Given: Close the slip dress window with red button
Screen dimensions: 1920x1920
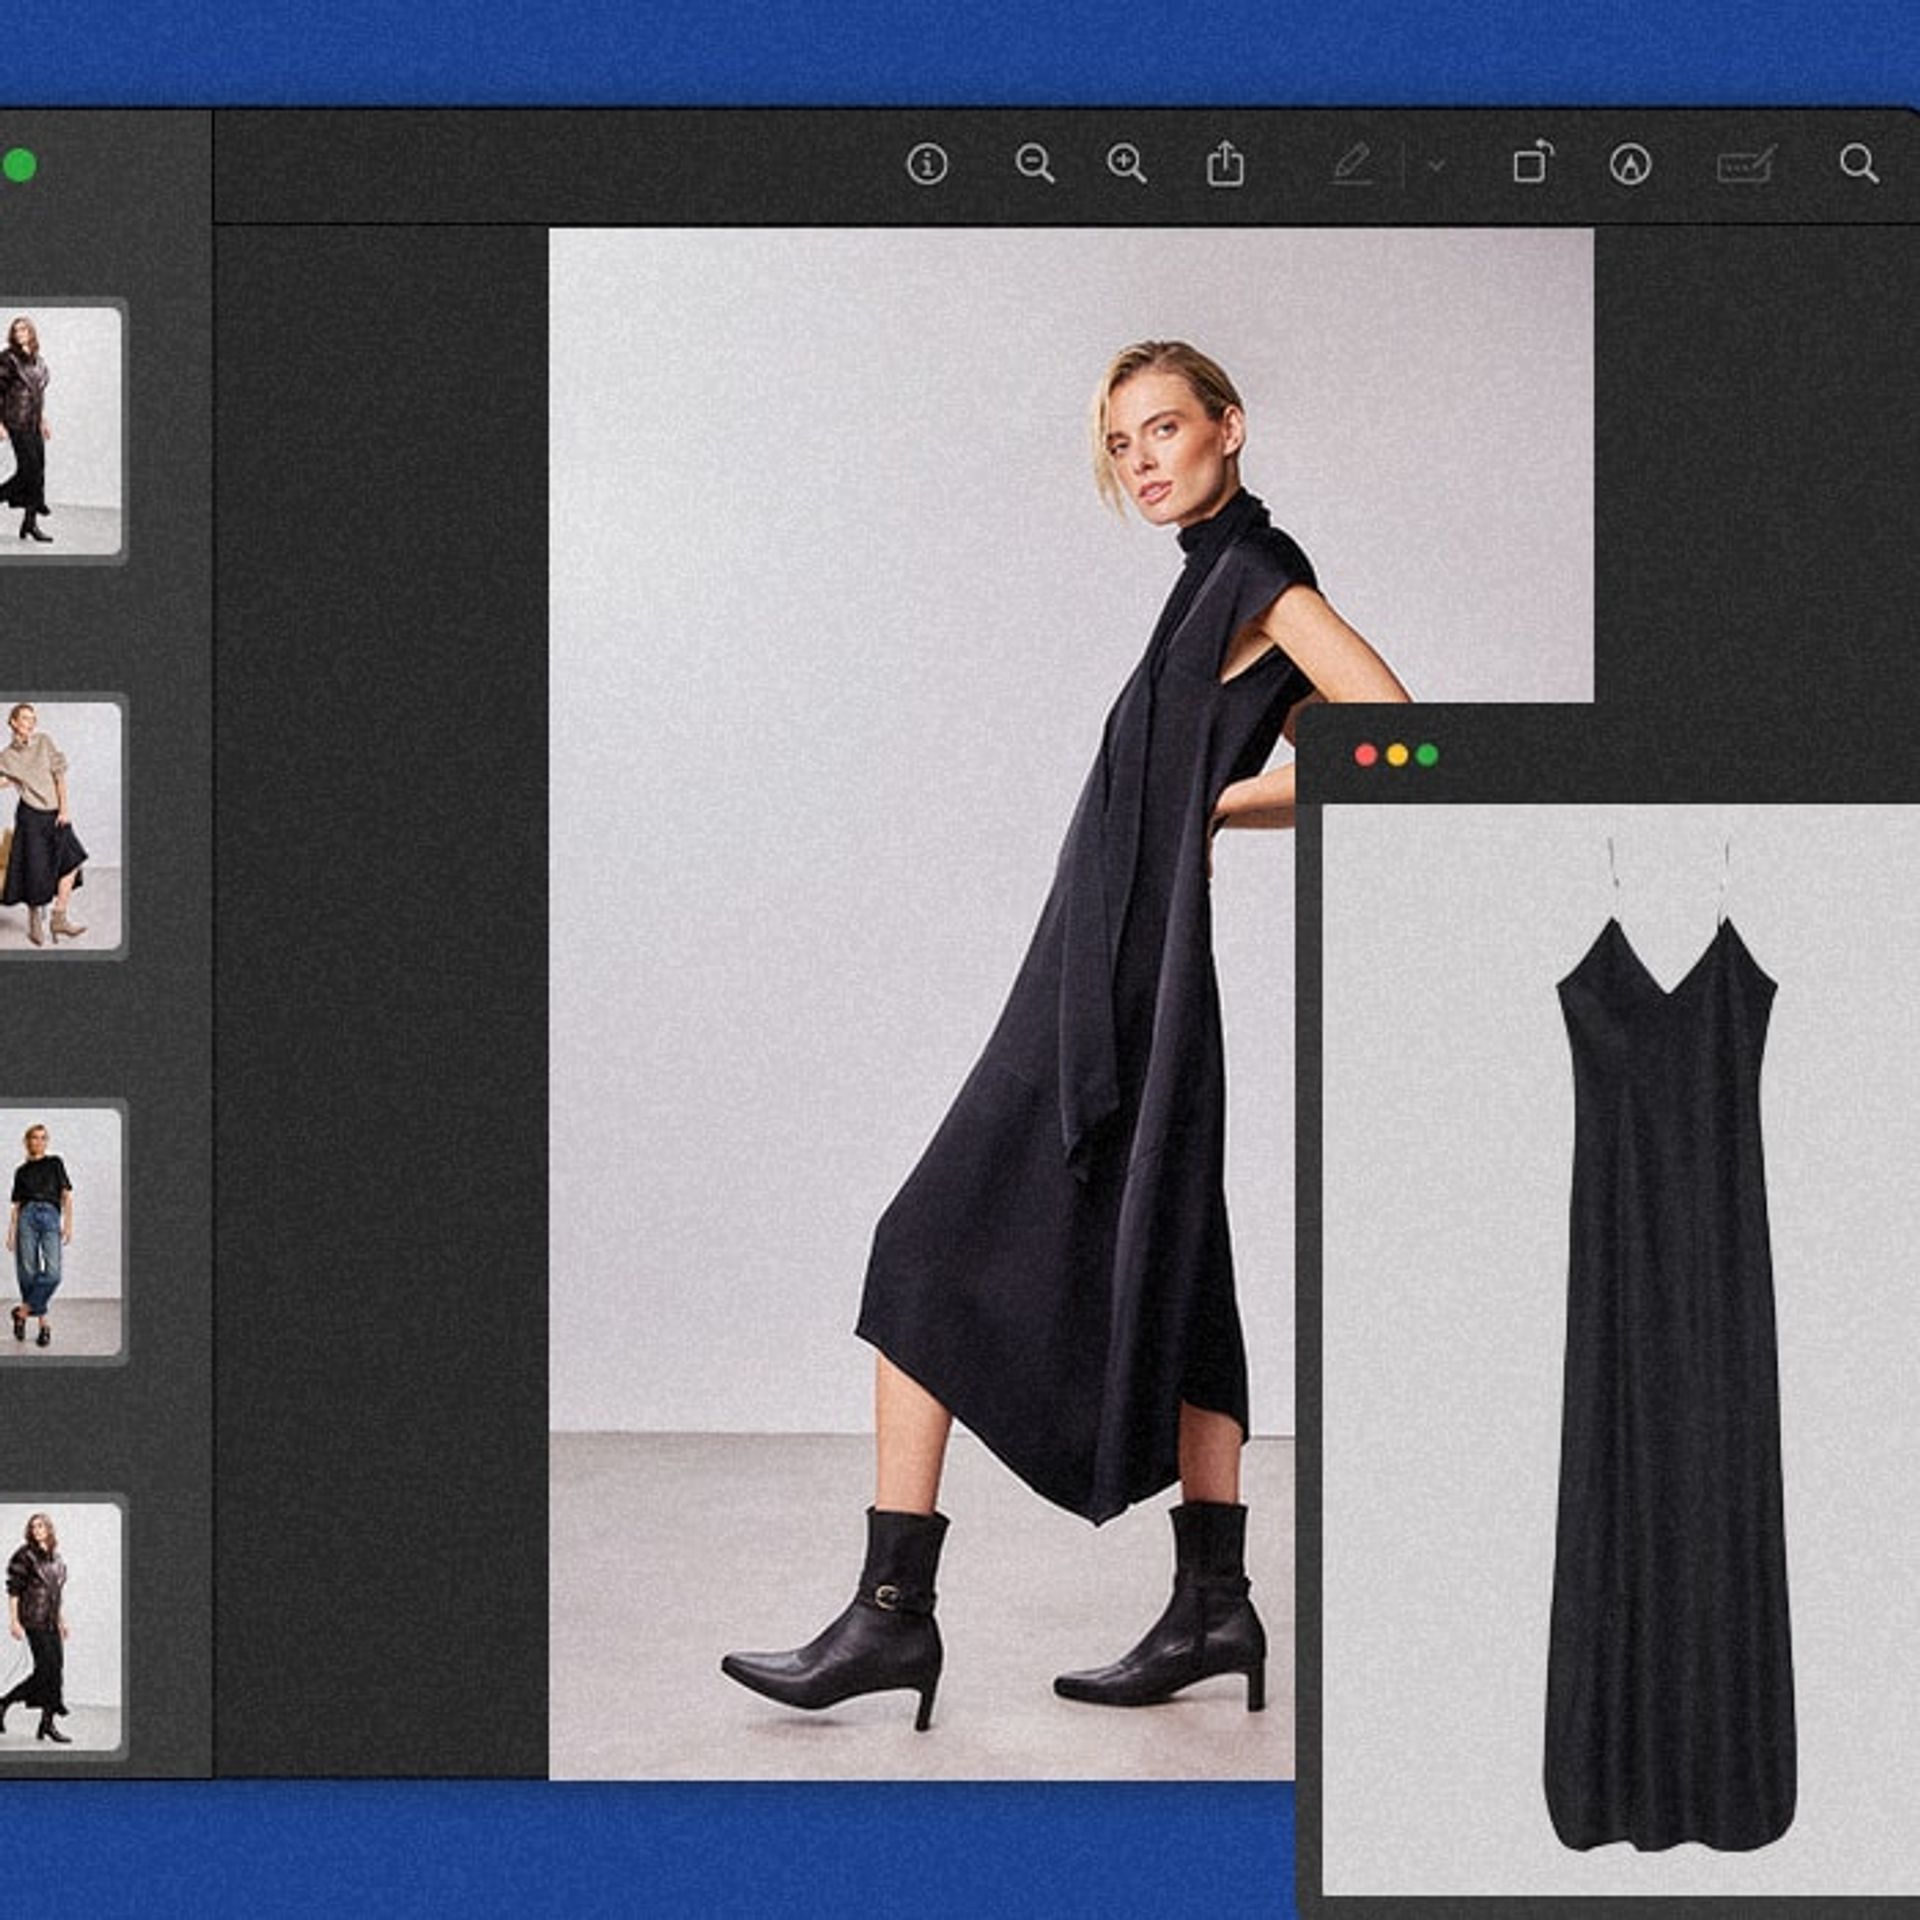Looking at the screenshot, I should point(1366,755).
